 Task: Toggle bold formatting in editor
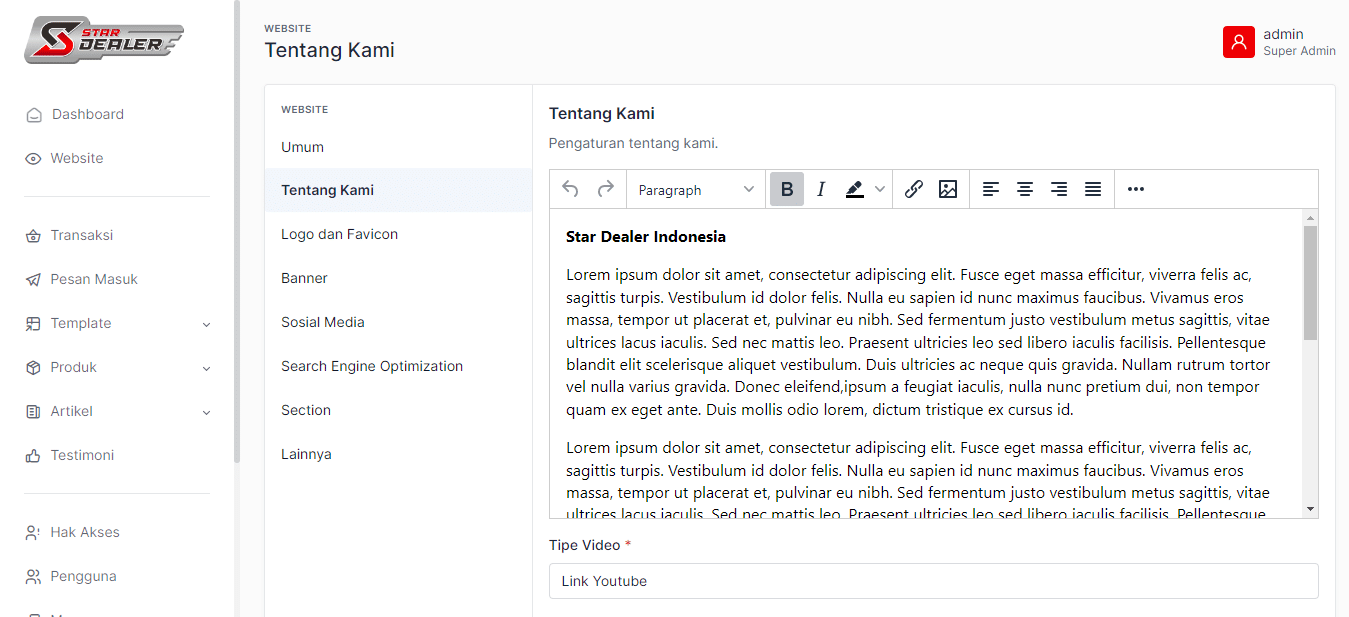click(787, 189)
